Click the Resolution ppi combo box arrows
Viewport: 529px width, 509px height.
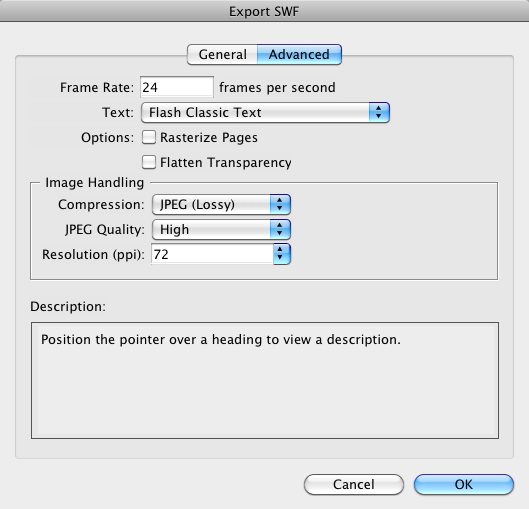point(282,254)
